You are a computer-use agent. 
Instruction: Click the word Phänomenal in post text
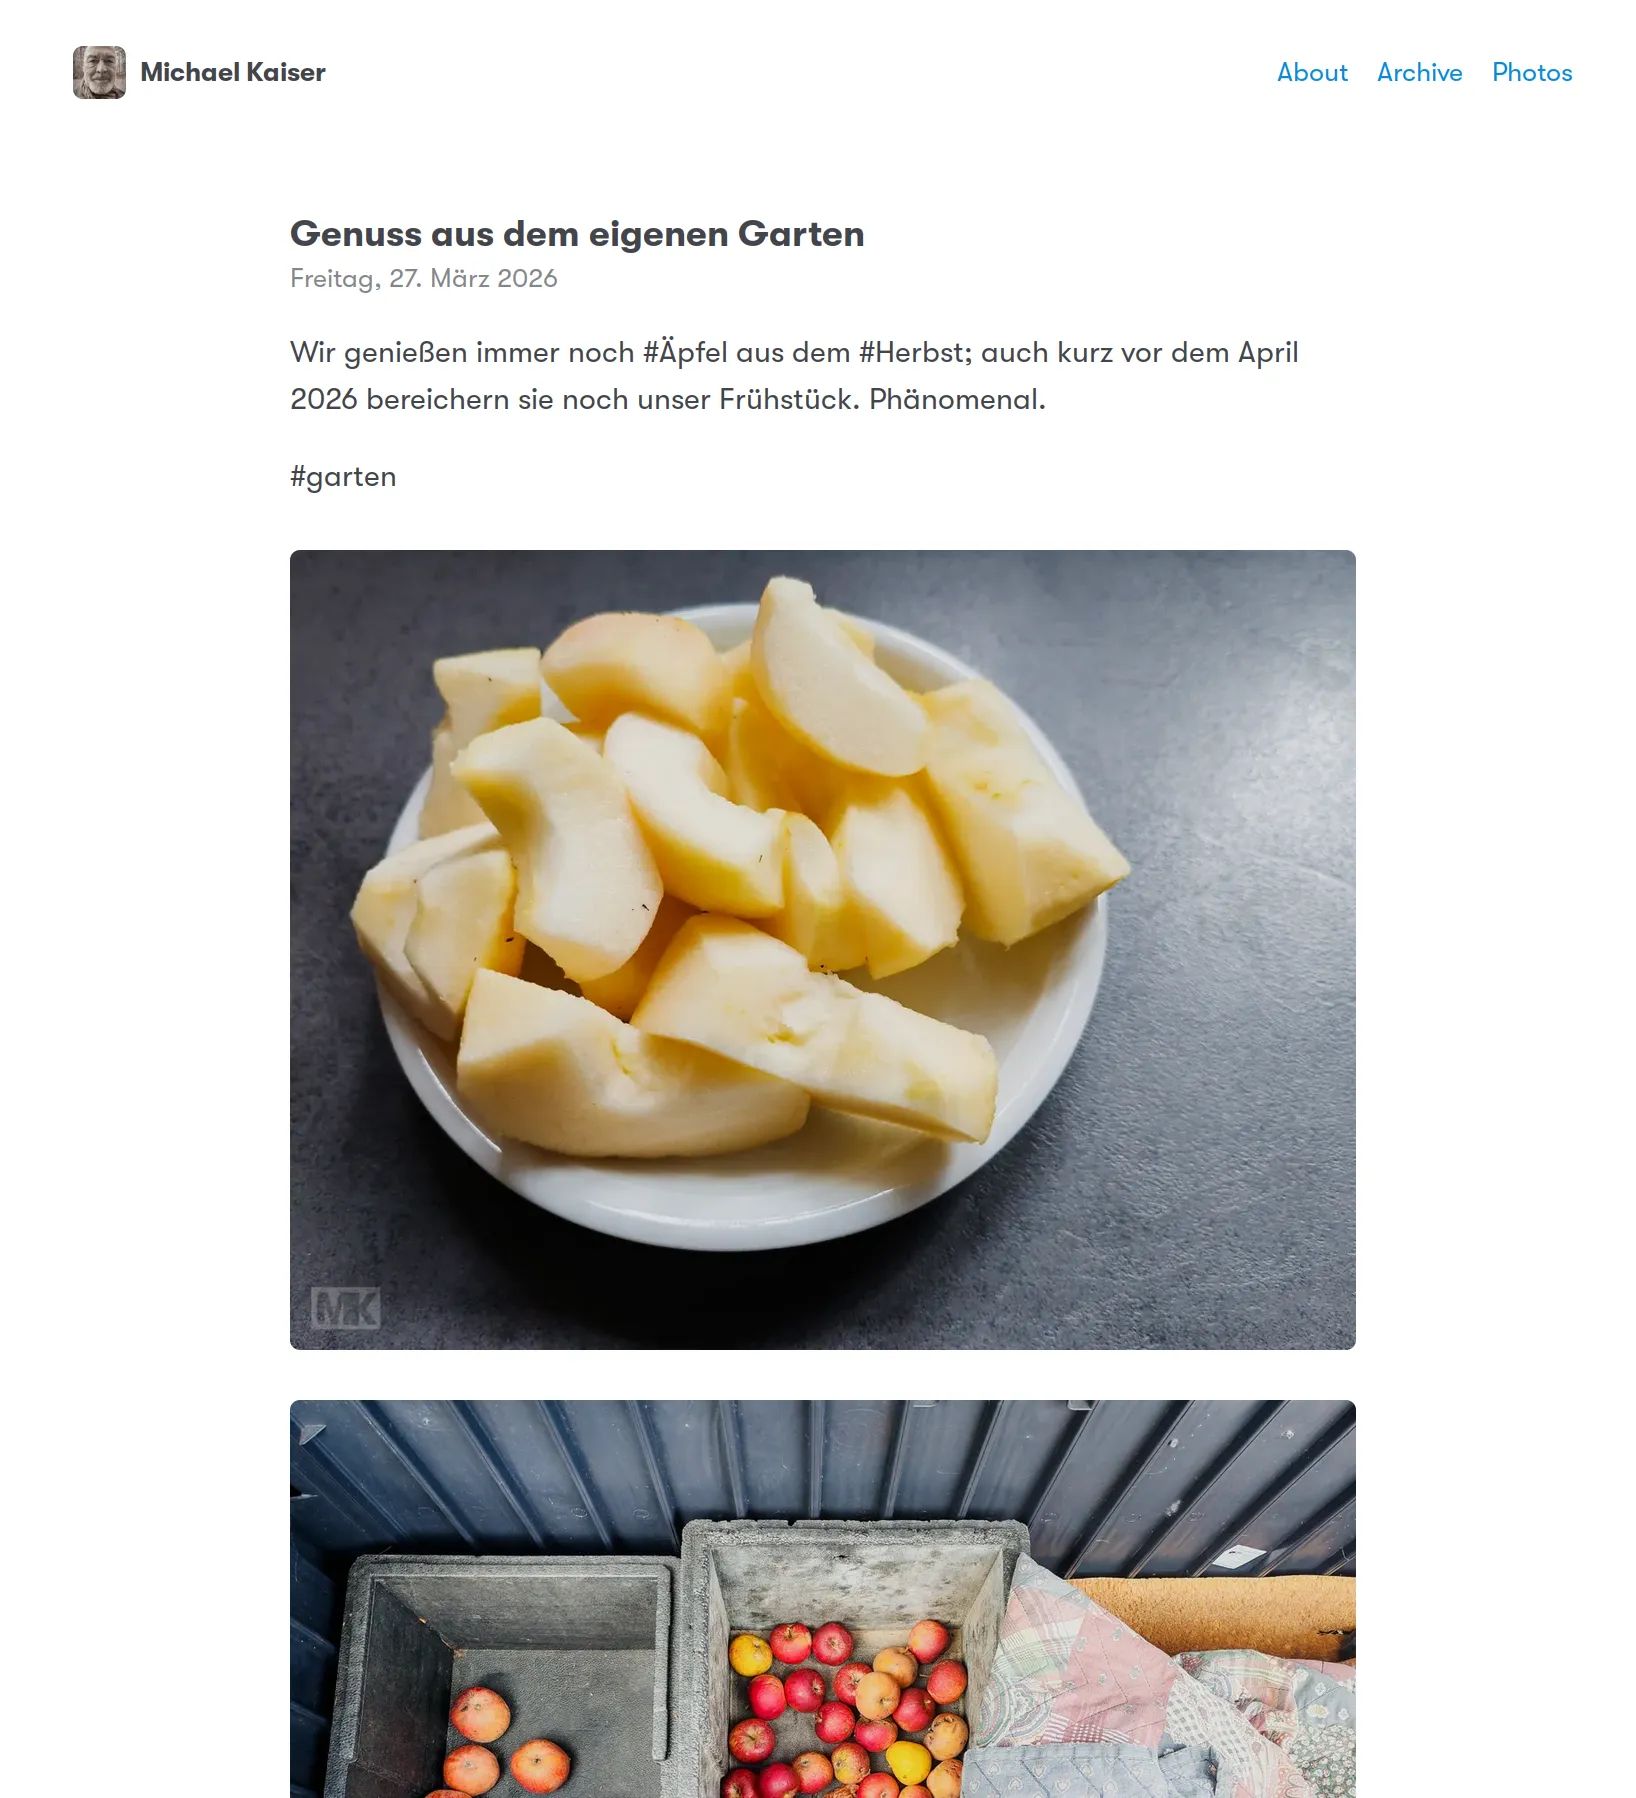coord(956,399)
